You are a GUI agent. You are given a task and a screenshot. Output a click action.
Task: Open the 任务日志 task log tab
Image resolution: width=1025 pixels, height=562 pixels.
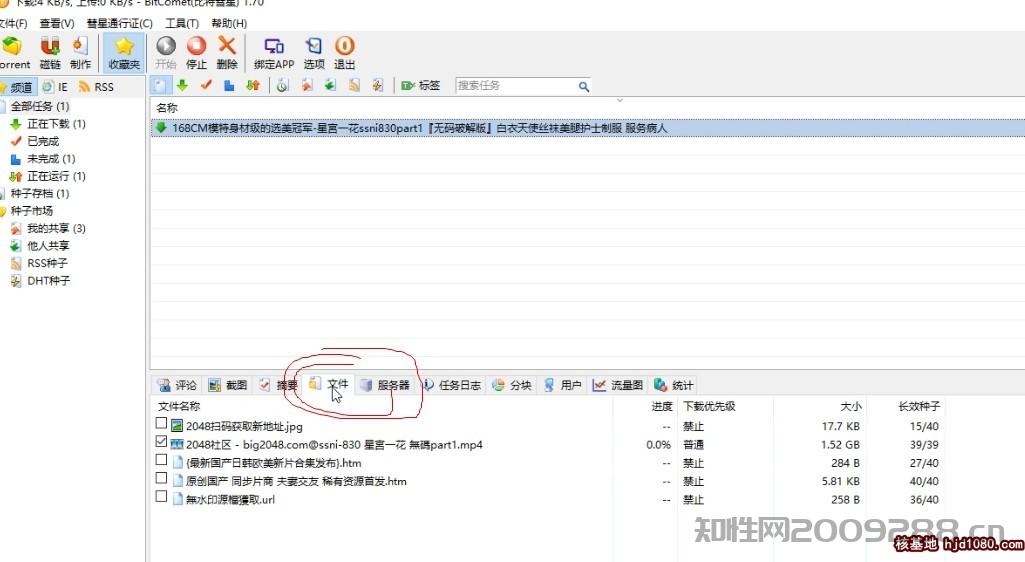(452, 385)
